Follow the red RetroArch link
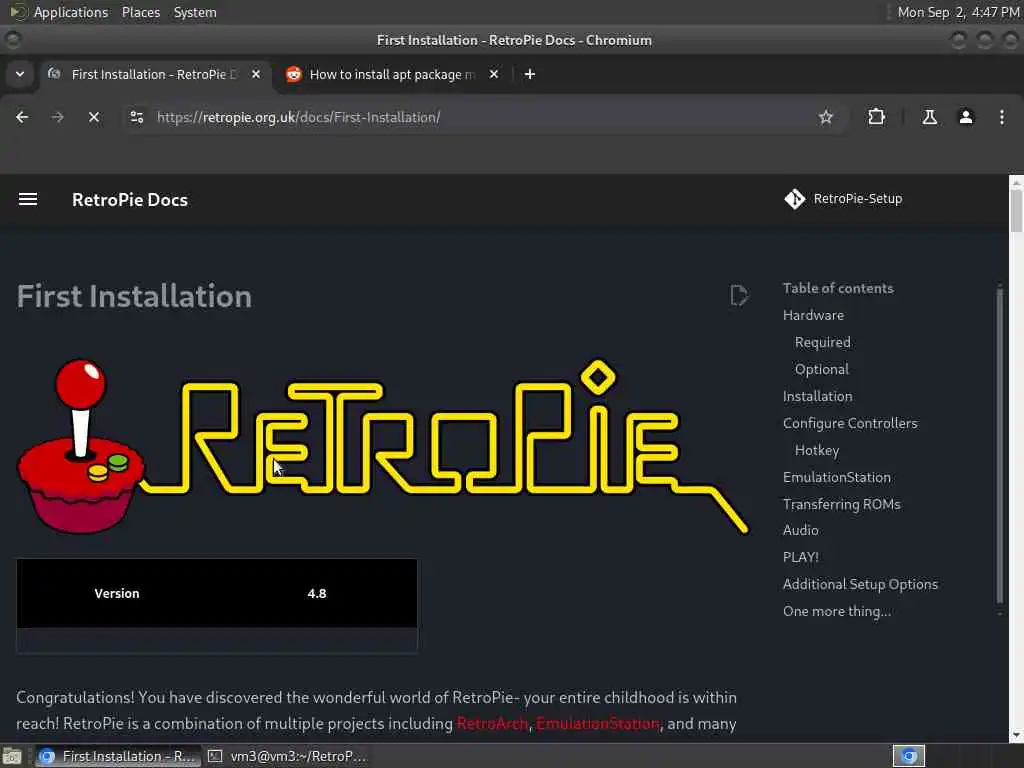Screen dimensions: 1024x768 point(492,724)
